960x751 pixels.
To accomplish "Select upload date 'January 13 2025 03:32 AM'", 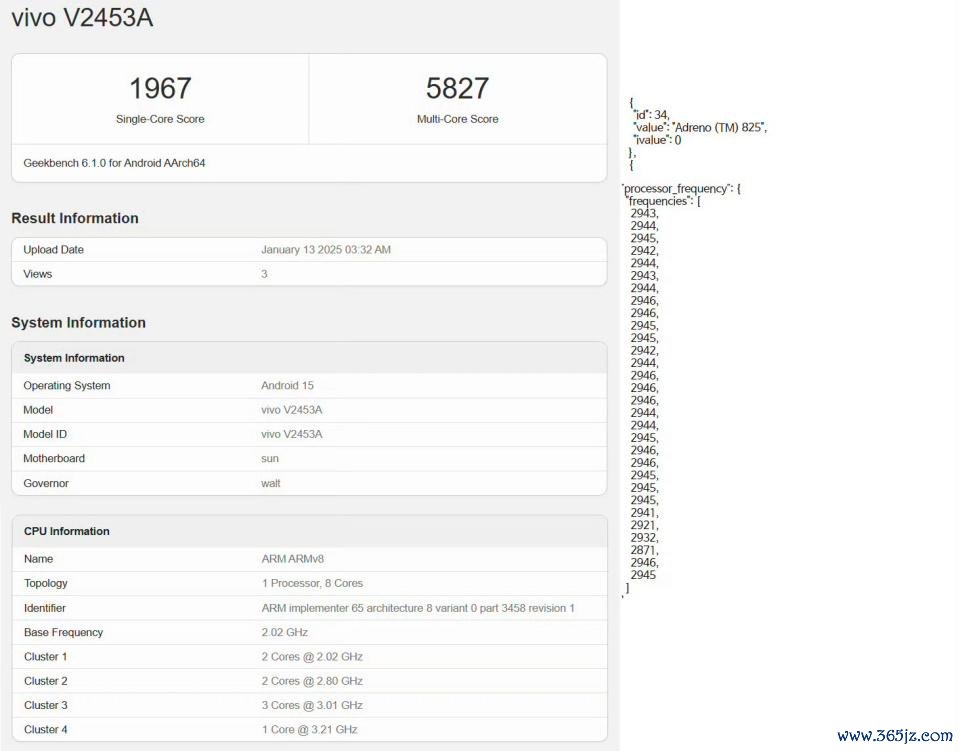I will (326, 250).
